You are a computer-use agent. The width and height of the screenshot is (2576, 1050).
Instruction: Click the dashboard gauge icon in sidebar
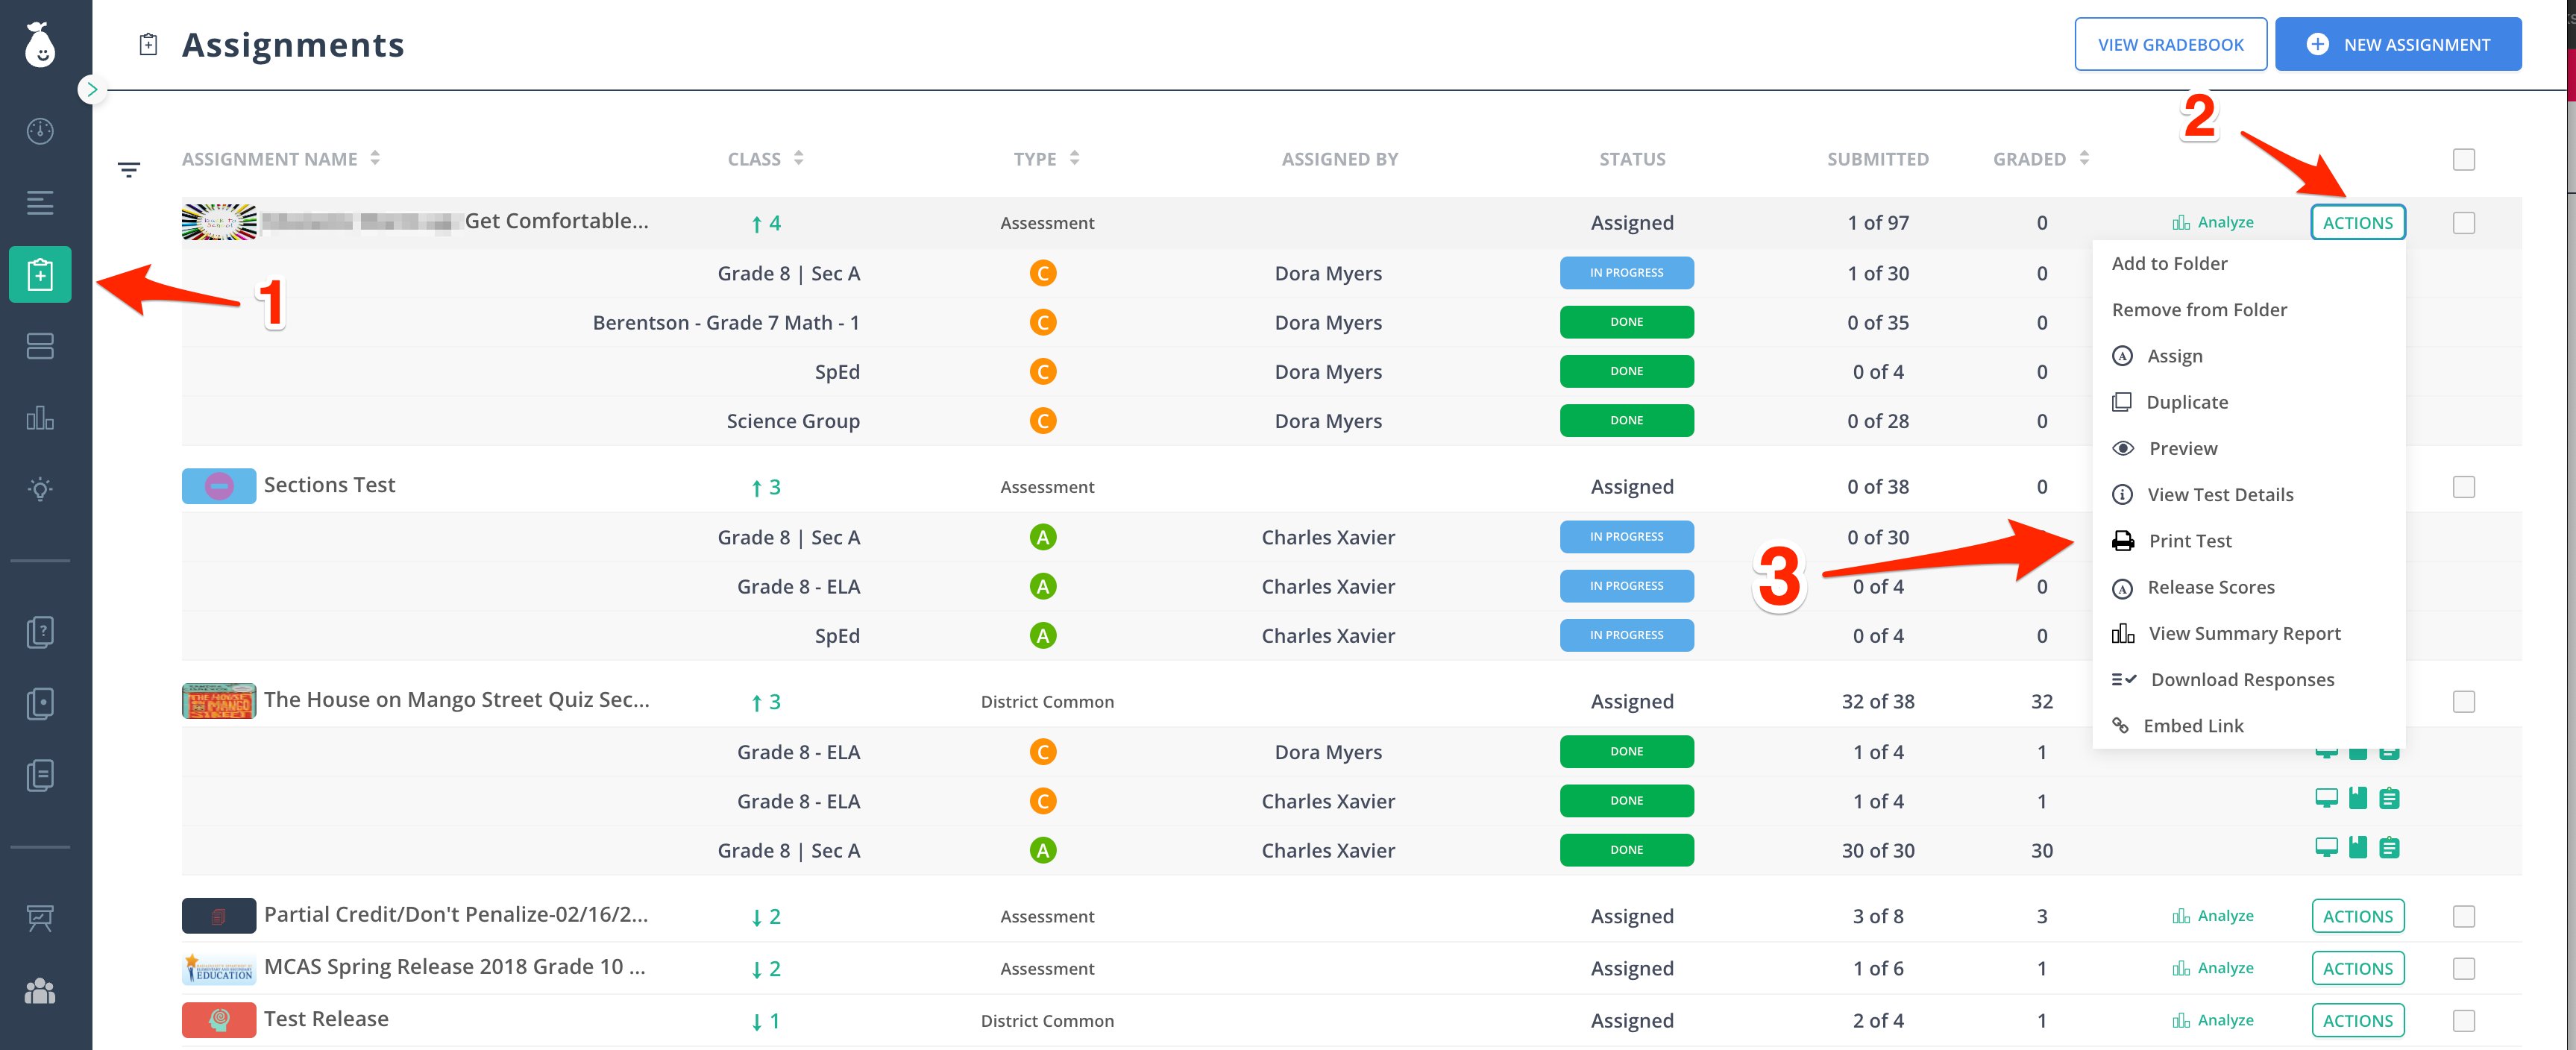click(40, 131)
